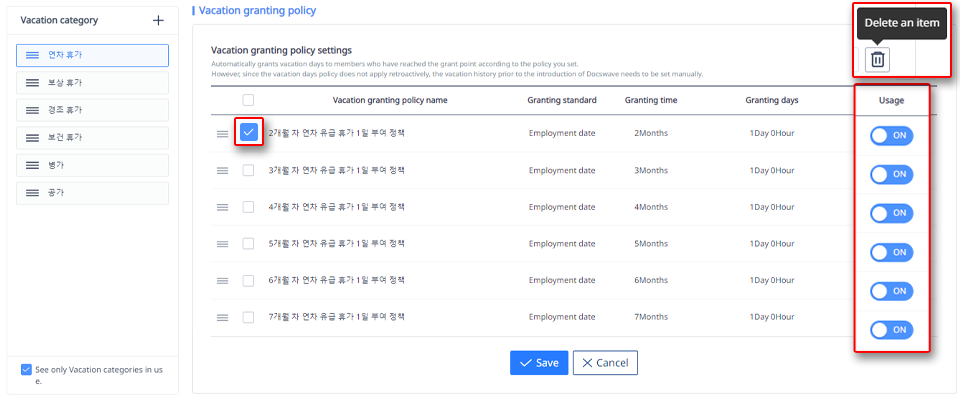960x397 pixels.
Task: Click the 6개월 차 연차 유급 휴가 policy name
Action: pos(337,281)
